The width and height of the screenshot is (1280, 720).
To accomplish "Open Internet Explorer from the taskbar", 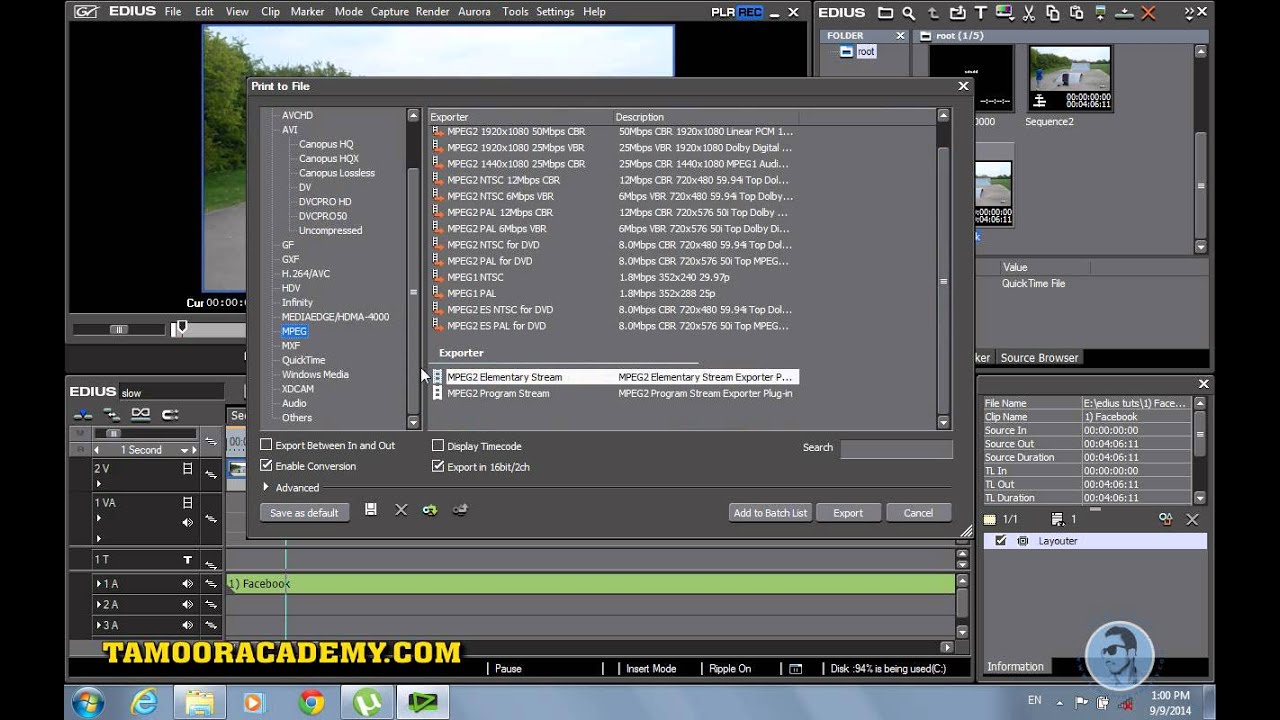I will [x=145, y=703].
